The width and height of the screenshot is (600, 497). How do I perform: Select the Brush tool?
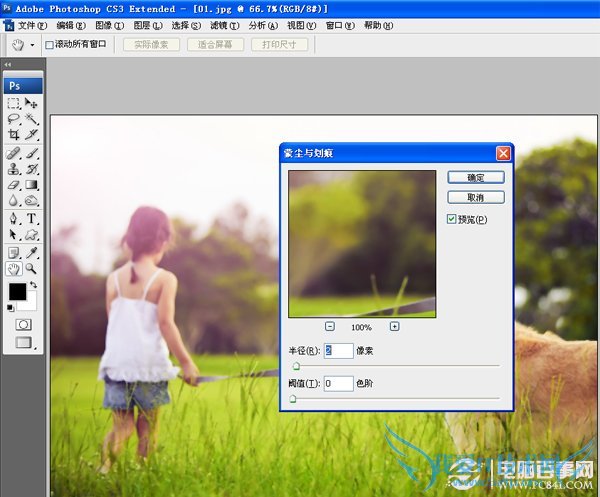(x=31, y=153)
